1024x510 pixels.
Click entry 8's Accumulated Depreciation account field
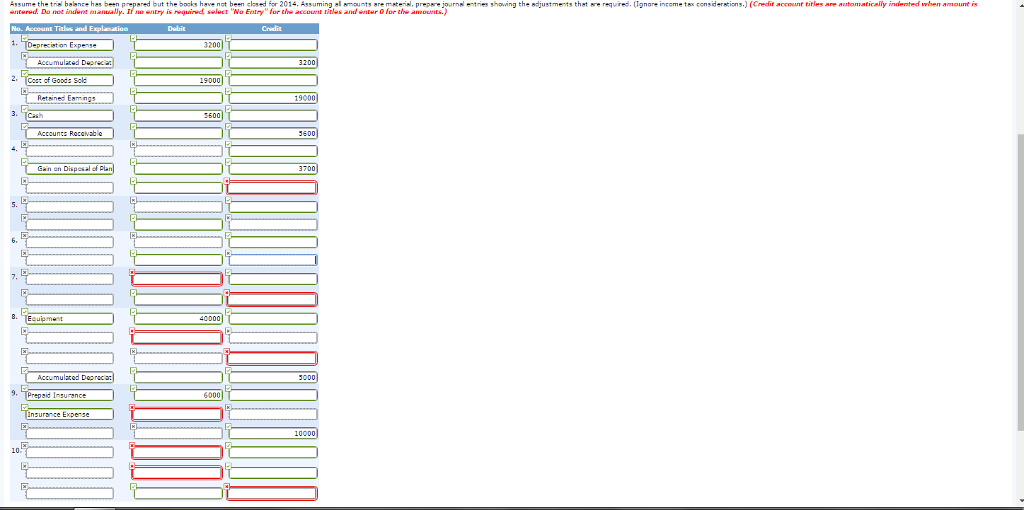(70, 377)
